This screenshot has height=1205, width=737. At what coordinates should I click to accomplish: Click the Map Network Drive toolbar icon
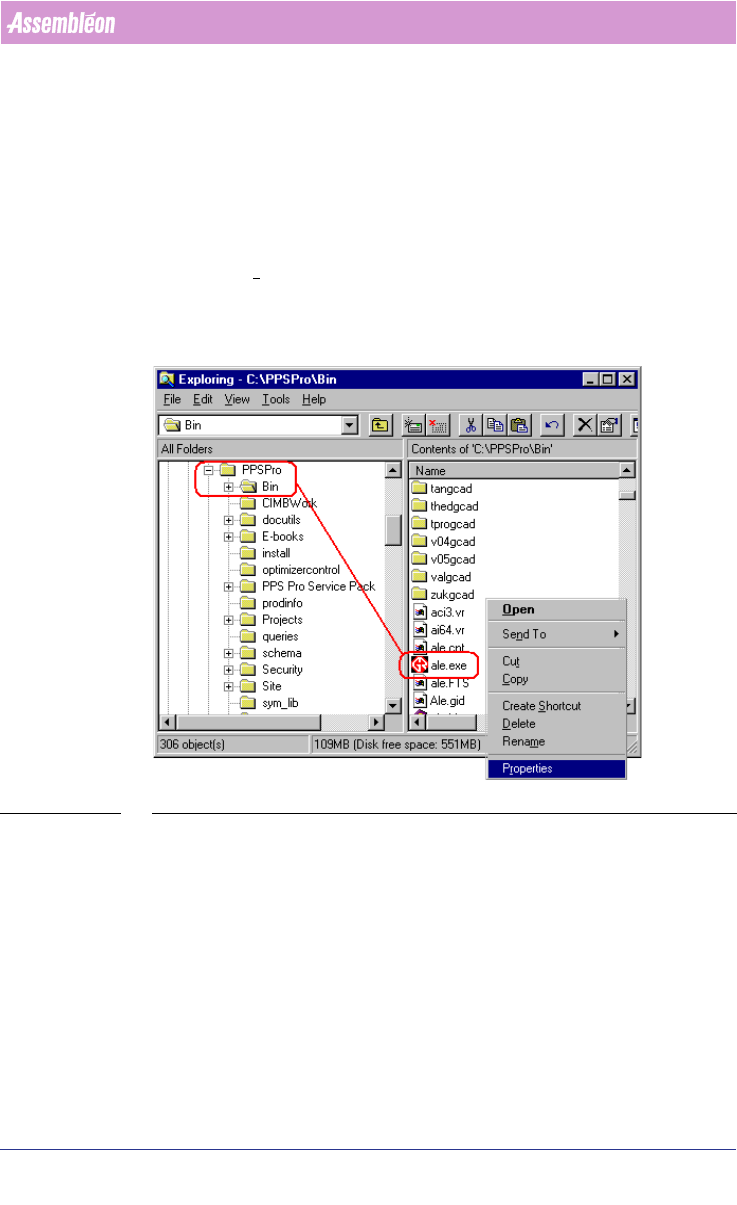click(413, 425)
